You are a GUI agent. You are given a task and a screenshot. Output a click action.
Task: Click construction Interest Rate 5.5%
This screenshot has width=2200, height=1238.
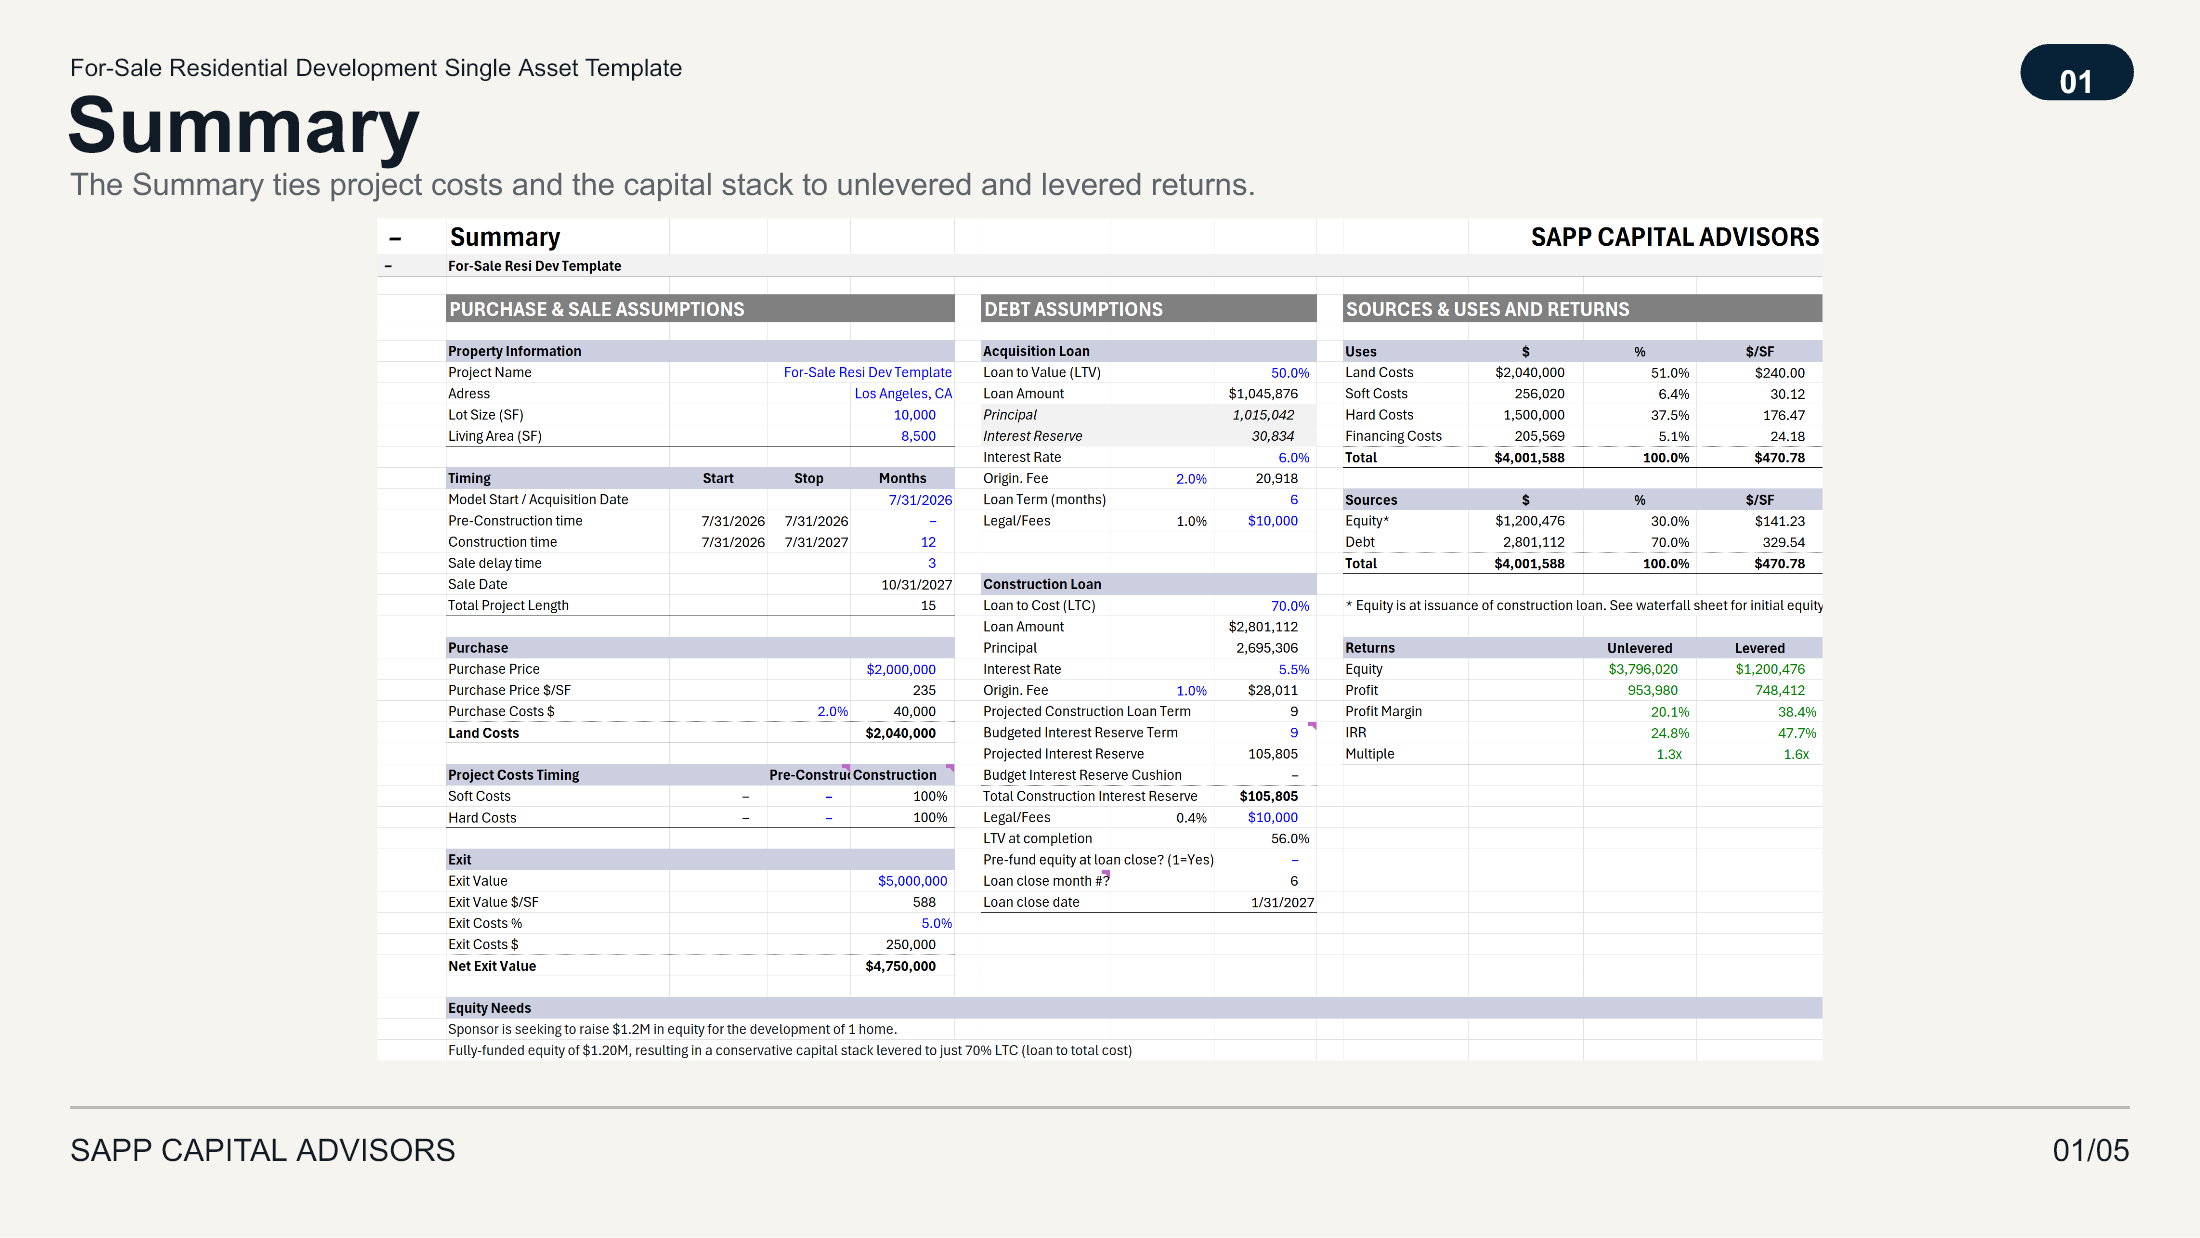1293,669
